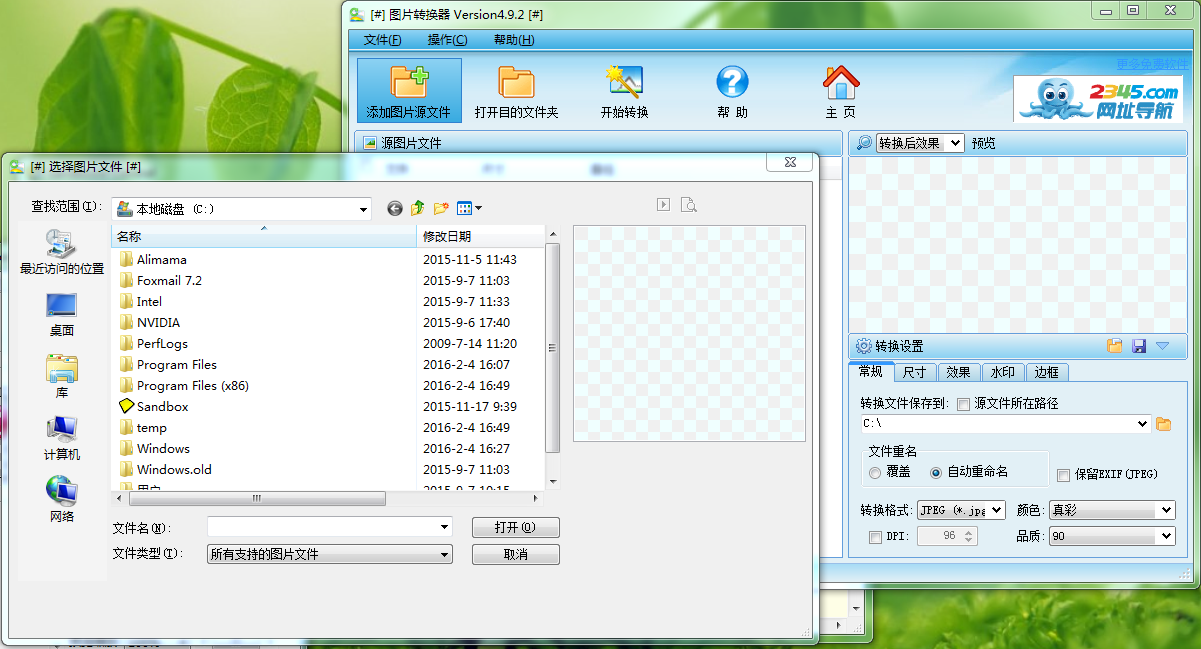
Task: Select the overwrite (覆盖) radio button
Action: coord(875,472)
